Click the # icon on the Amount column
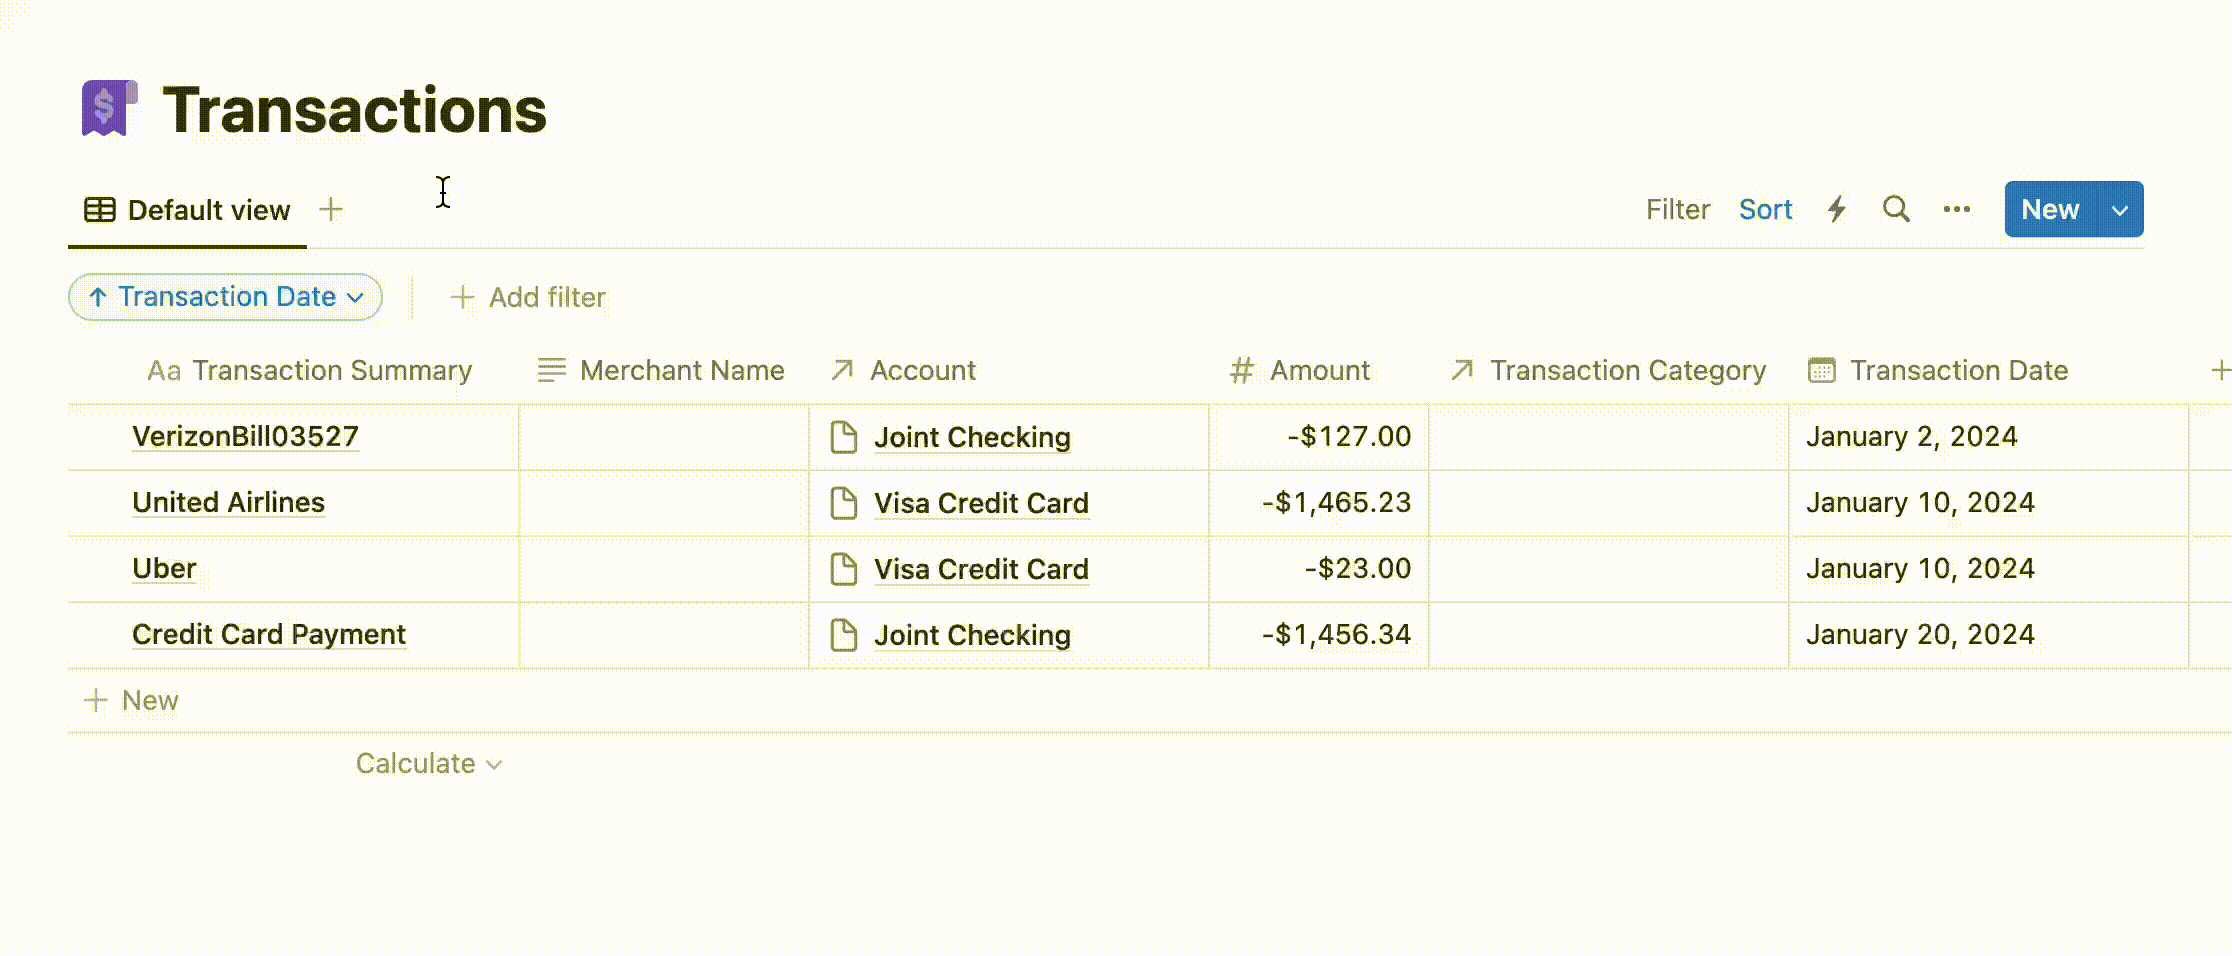 click(x=1240, y=370)
